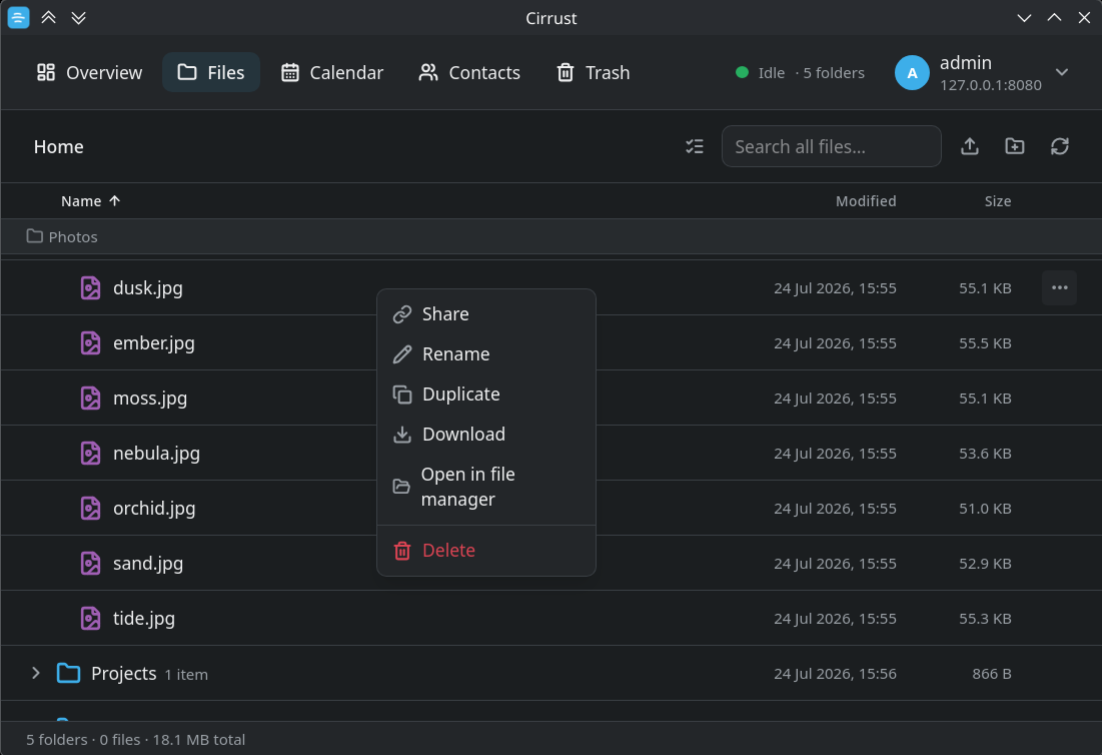Choose Open in file manager
Image resolution: width=1102 pixels, height=755 pixels.
click(x=486, y=486)
